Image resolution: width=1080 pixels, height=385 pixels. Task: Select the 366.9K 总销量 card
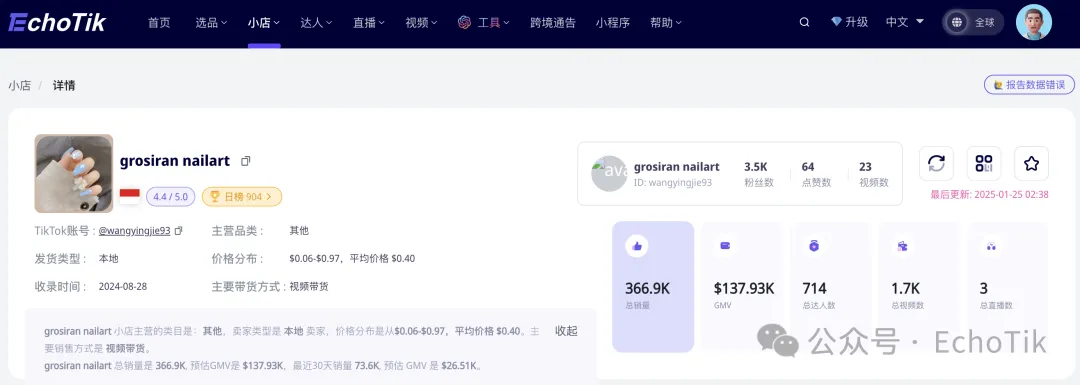[x=653, y=287]
